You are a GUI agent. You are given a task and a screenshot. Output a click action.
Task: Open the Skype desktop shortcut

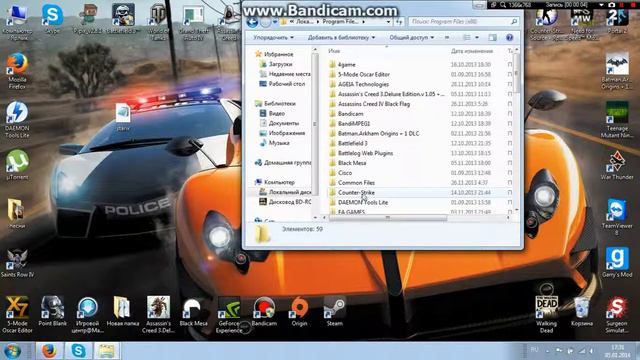pos(52,18)
